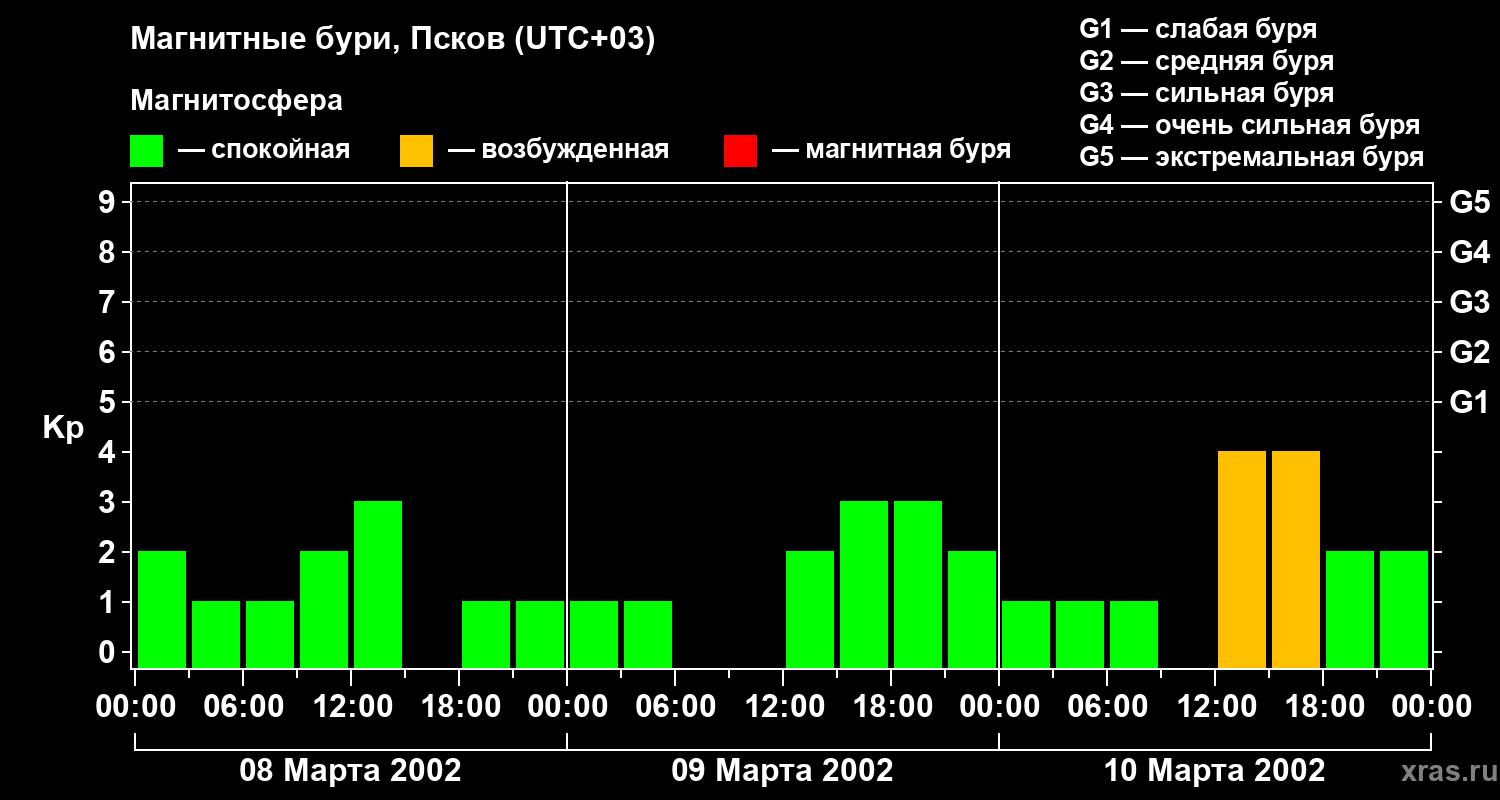Select the 'G5 — экстремальная буря' legend line
Viewport: 1500px width, 800px height.
point(1252,157)
